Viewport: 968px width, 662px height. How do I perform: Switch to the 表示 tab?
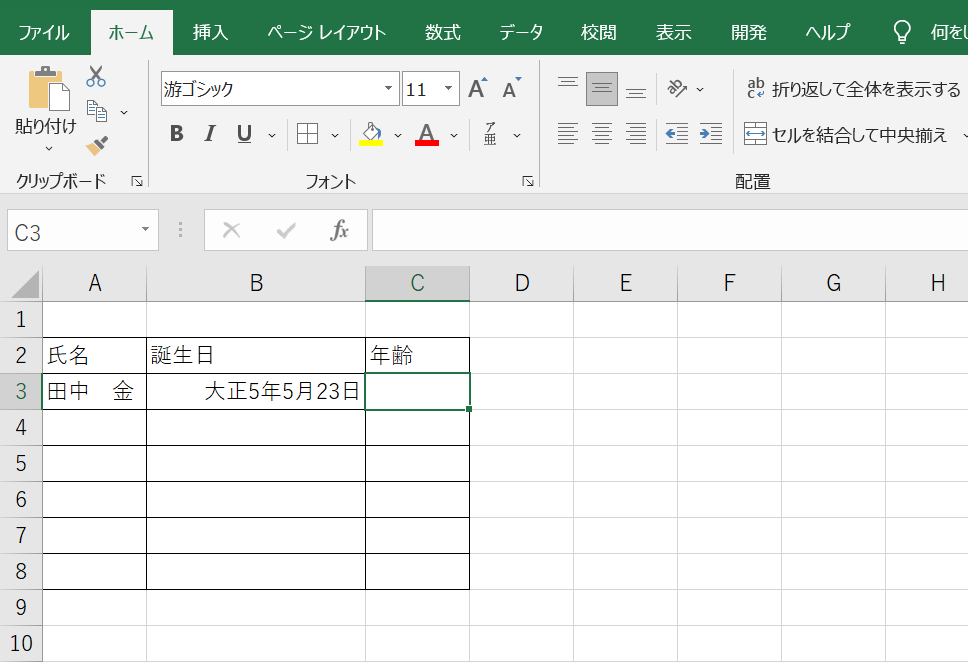674,32
